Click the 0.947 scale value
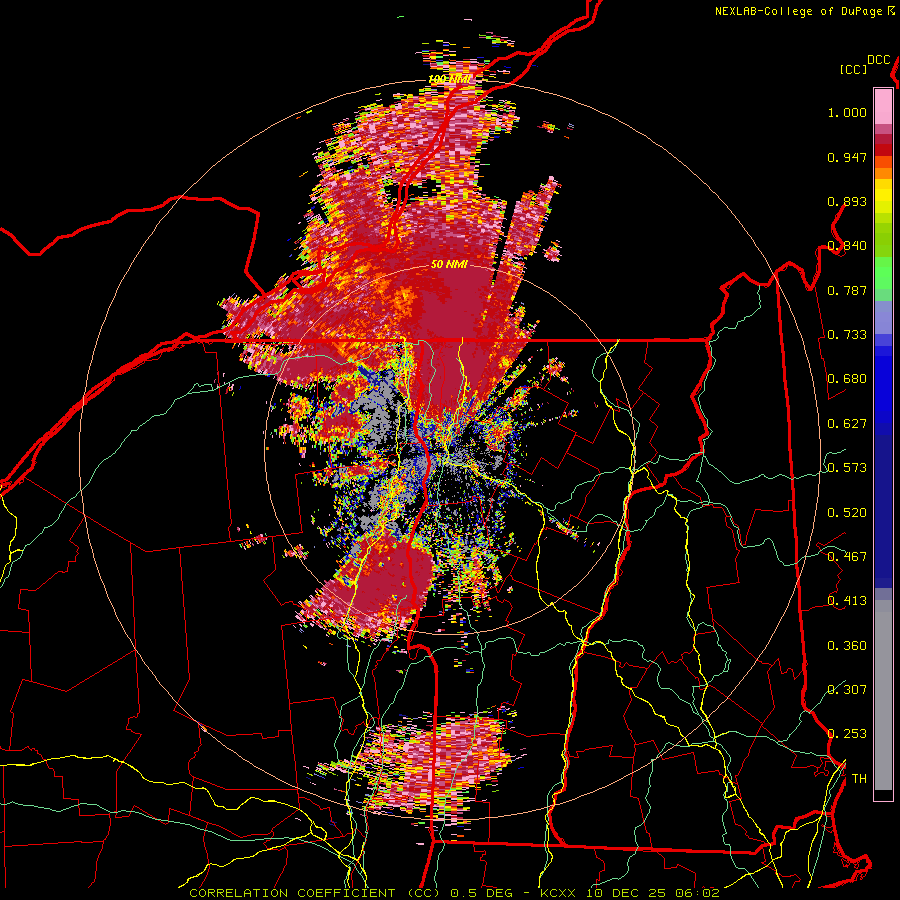 point(847,157)
